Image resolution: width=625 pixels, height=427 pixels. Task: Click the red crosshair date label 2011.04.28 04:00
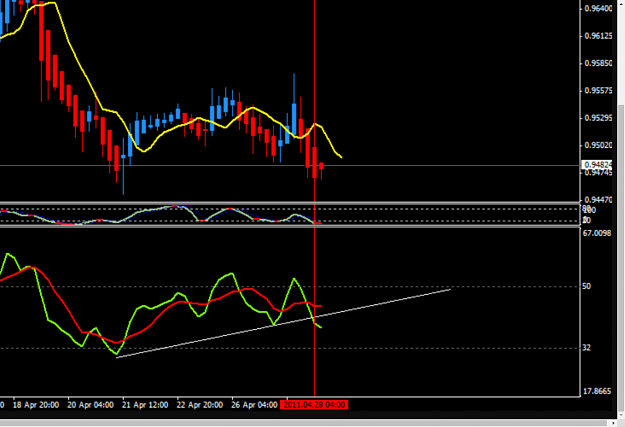point(314,405)
